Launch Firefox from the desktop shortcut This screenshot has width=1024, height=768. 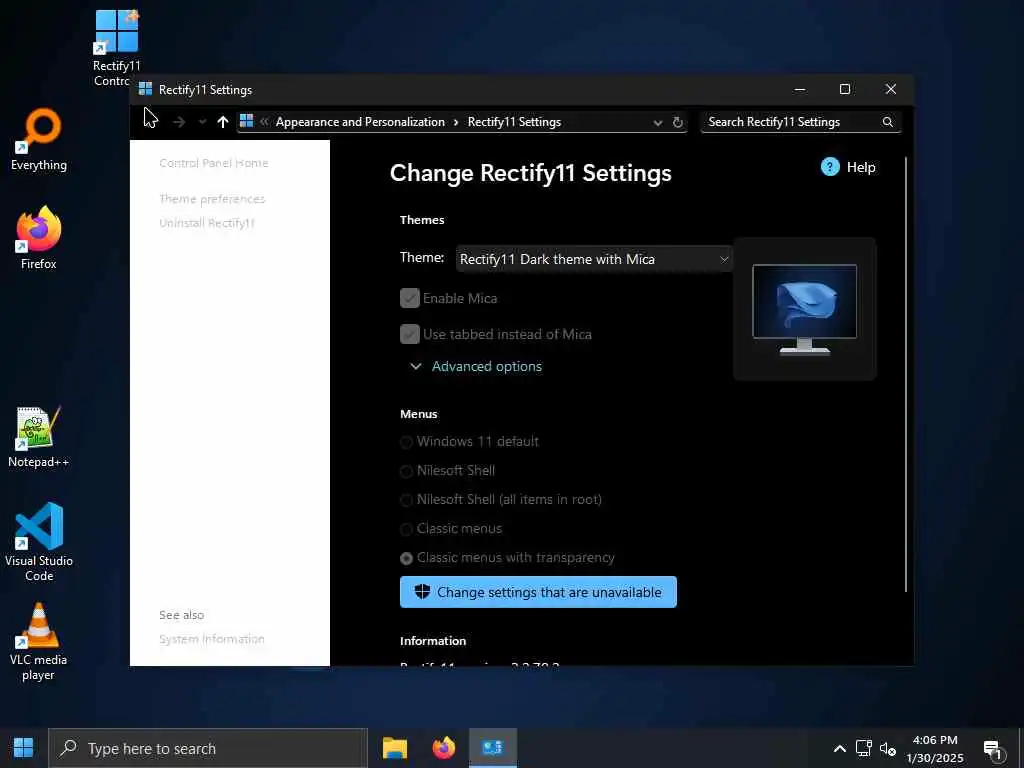click(39, 238)
